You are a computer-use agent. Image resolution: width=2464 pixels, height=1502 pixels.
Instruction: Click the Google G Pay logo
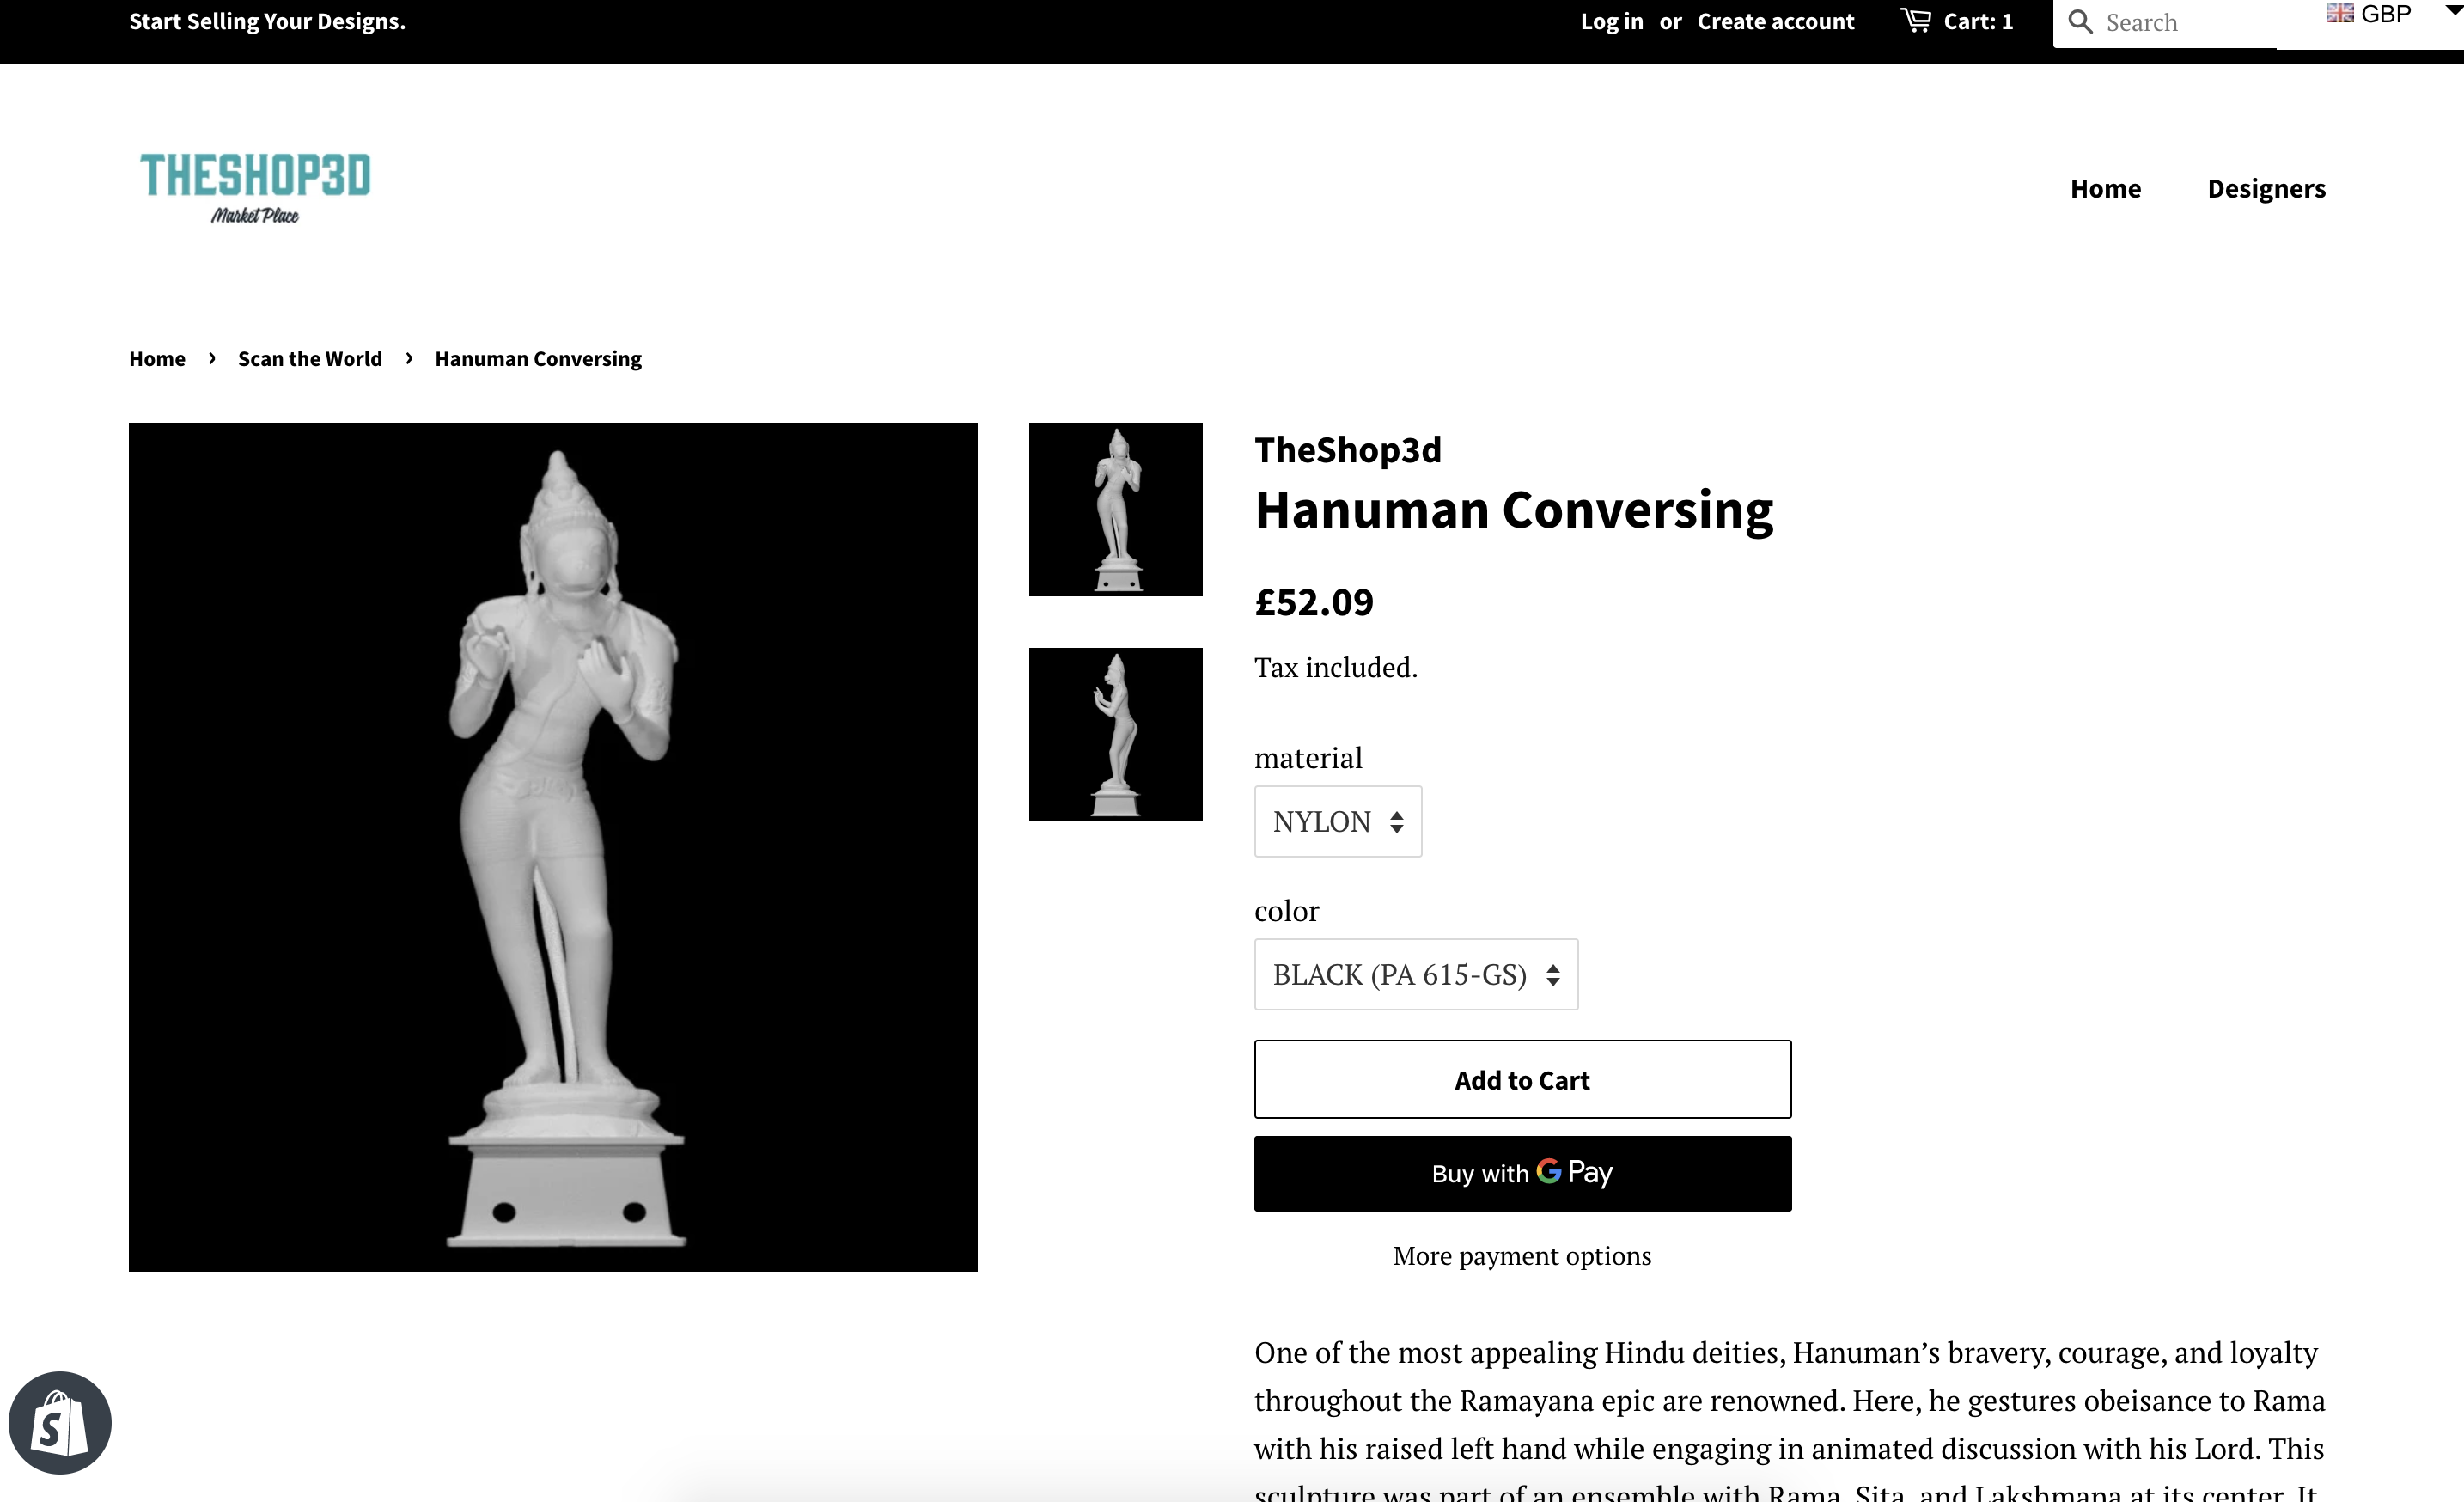[1574, 1172]
